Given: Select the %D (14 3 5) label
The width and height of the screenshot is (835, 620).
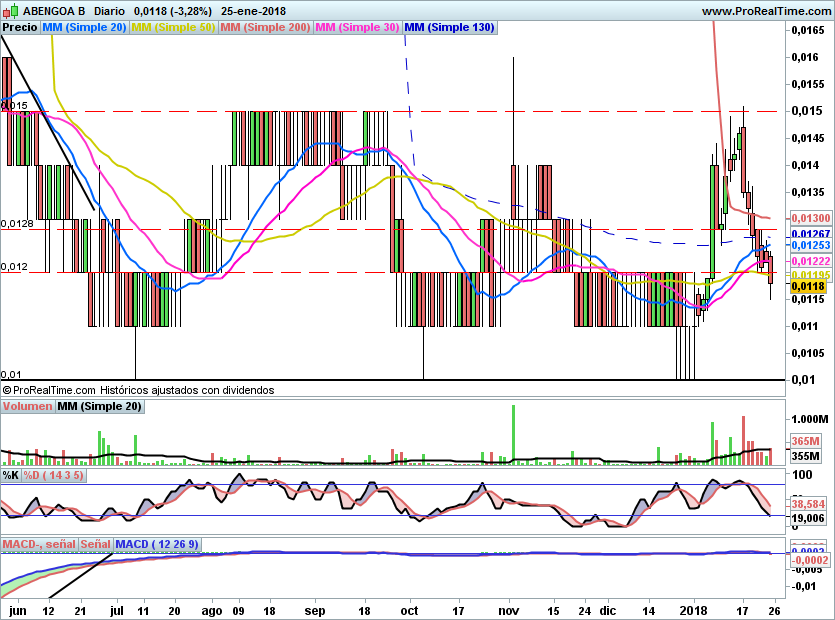Looking at the screenshot, I should point(54,476).
